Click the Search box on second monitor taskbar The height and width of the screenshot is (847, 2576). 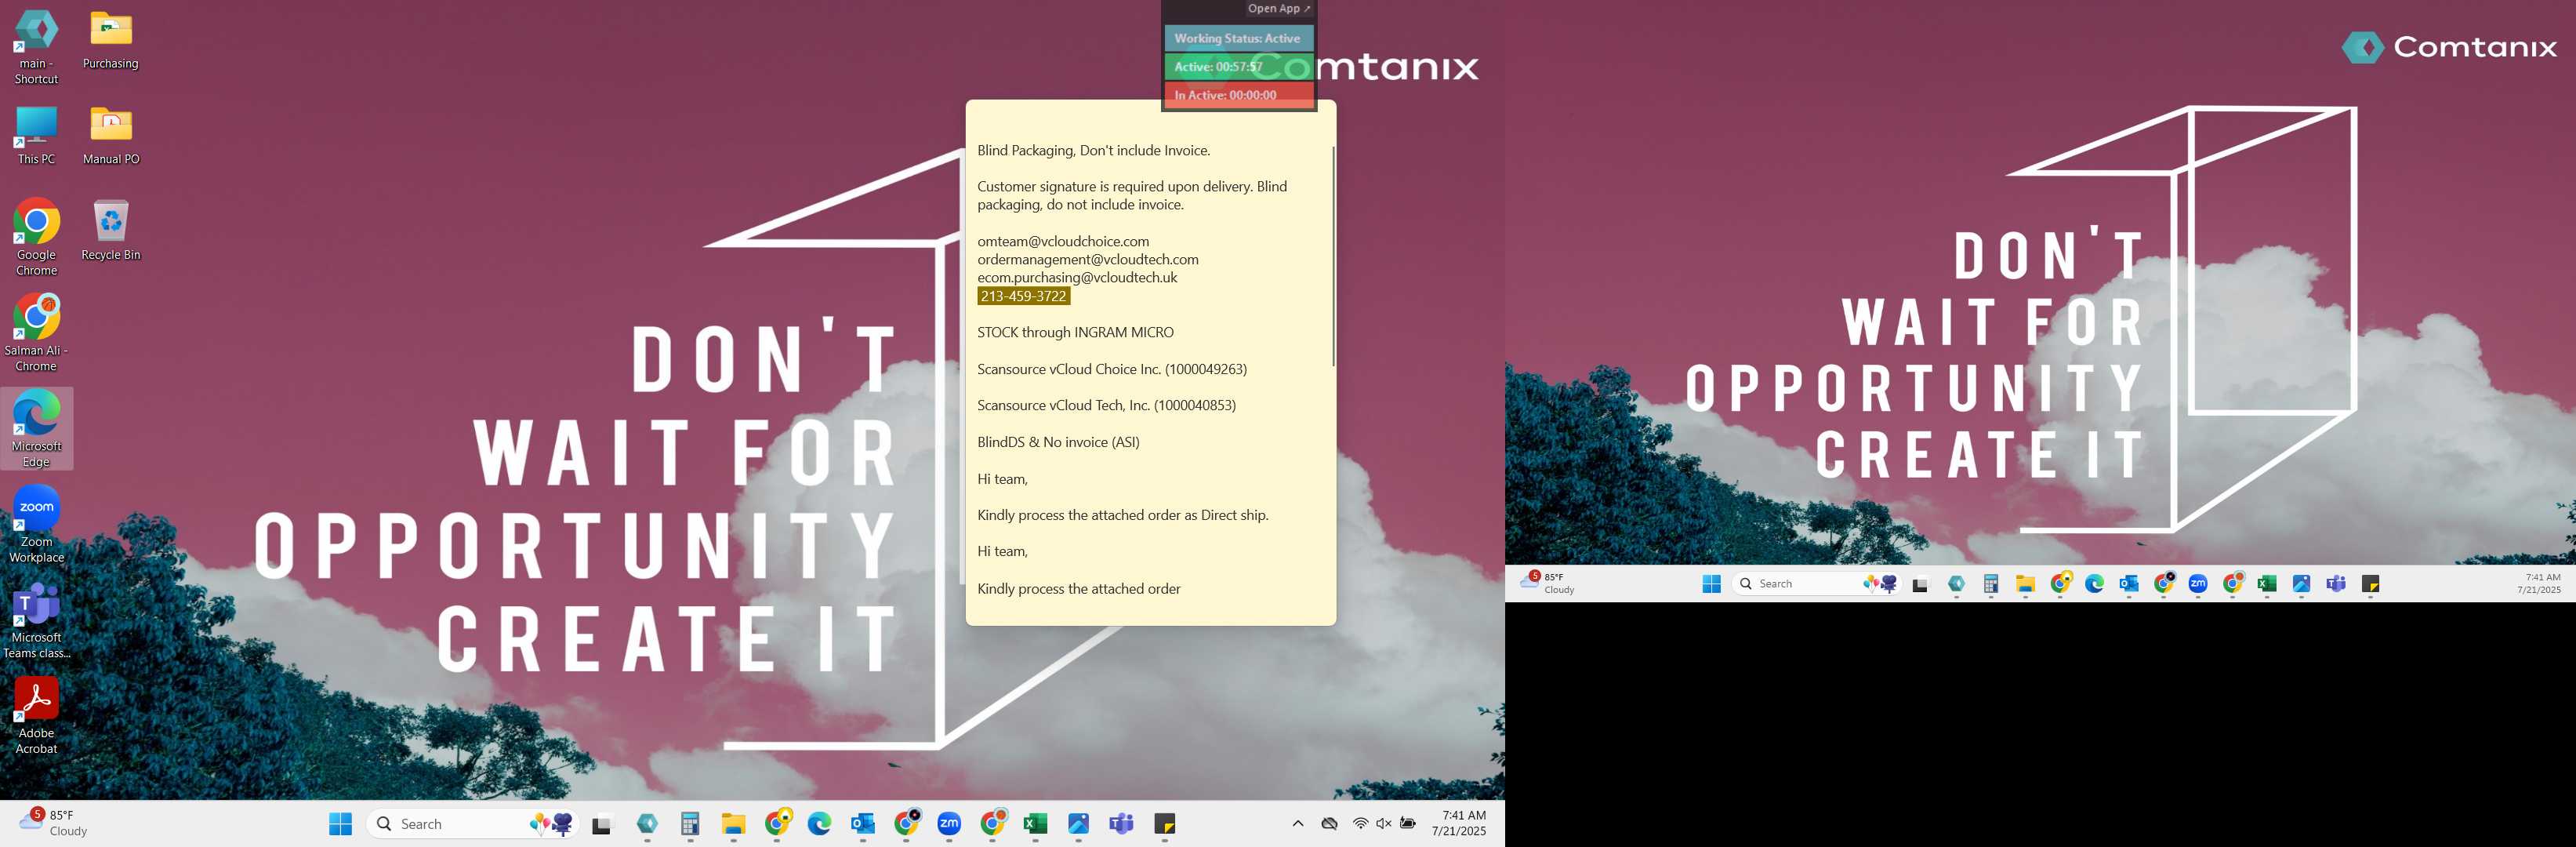pyautogui.click(x=1815, y=584)
